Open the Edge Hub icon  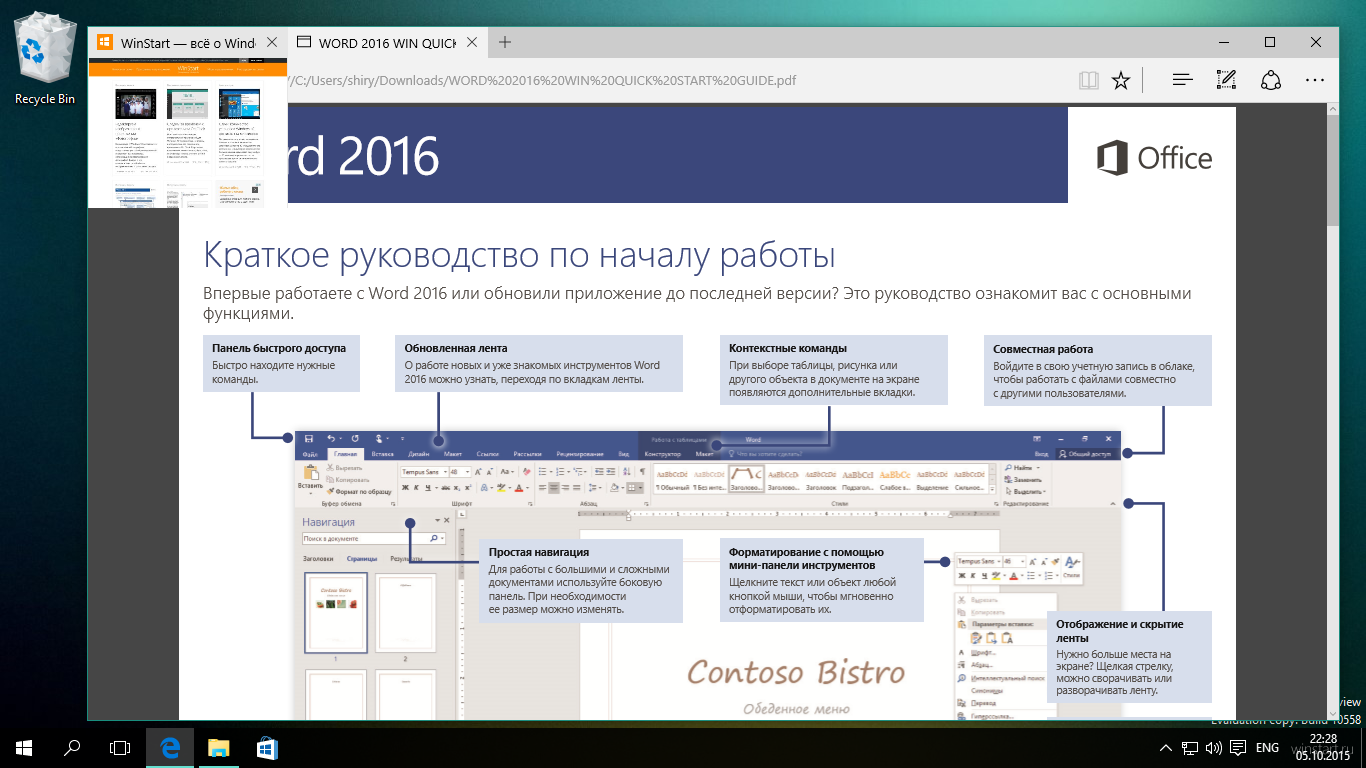pos(1182,81)
